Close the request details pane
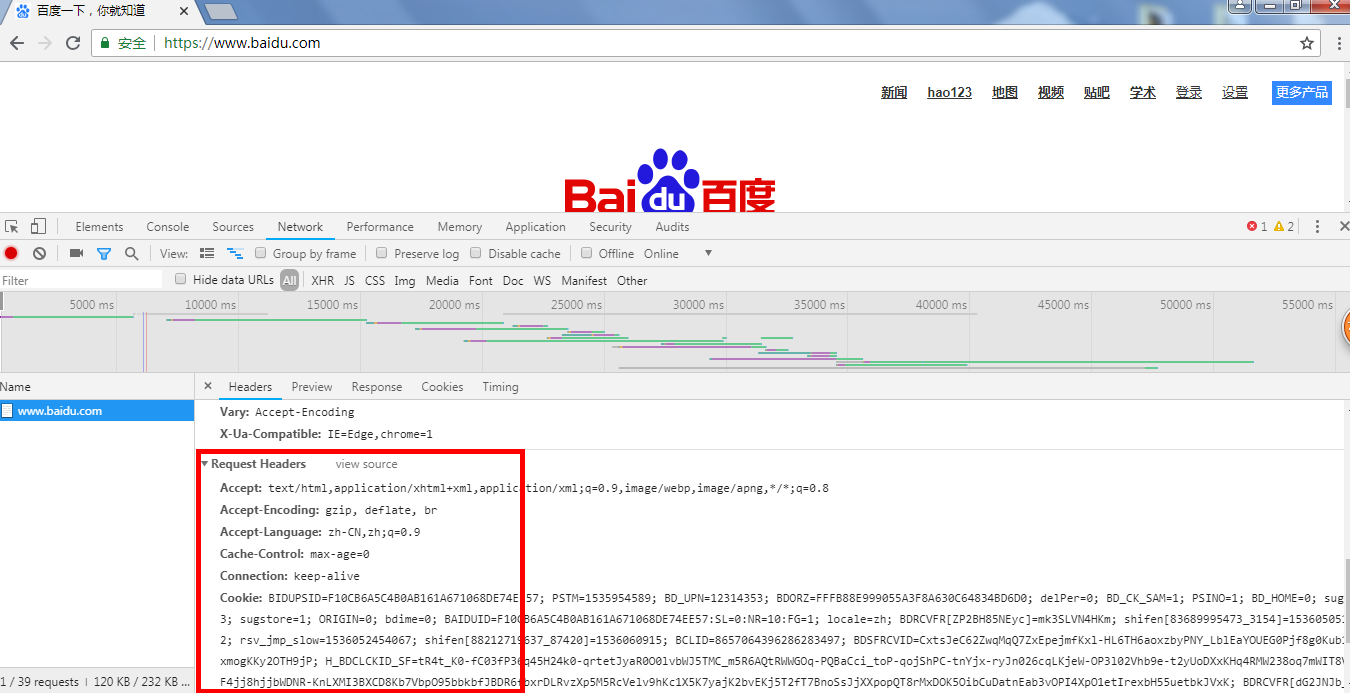 point(208,386)
